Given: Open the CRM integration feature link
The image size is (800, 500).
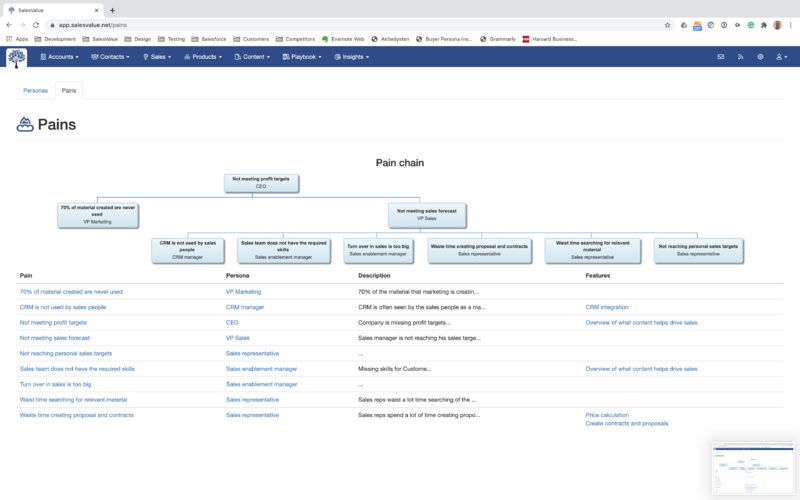Looking at the screenshot, I should point(607,307).
